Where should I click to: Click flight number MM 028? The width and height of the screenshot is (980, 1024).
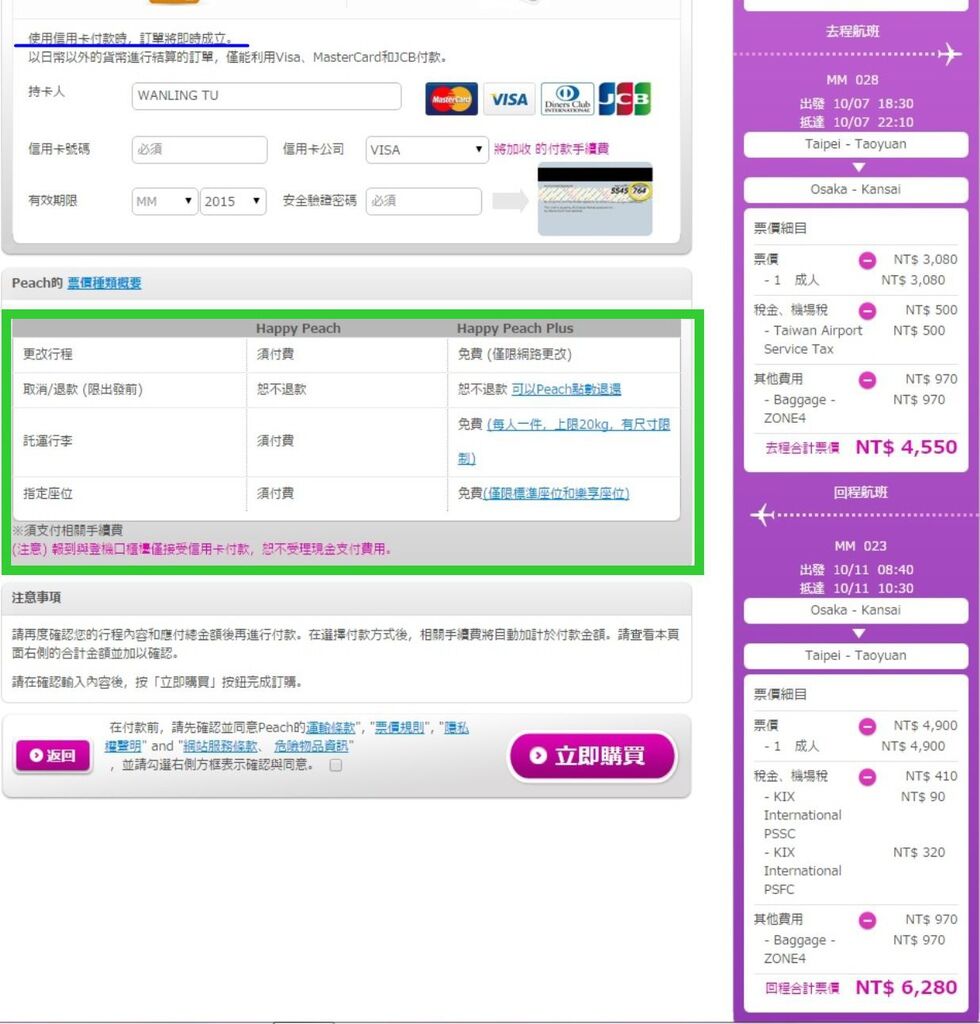pyautogui.click(x=852, y=80)
